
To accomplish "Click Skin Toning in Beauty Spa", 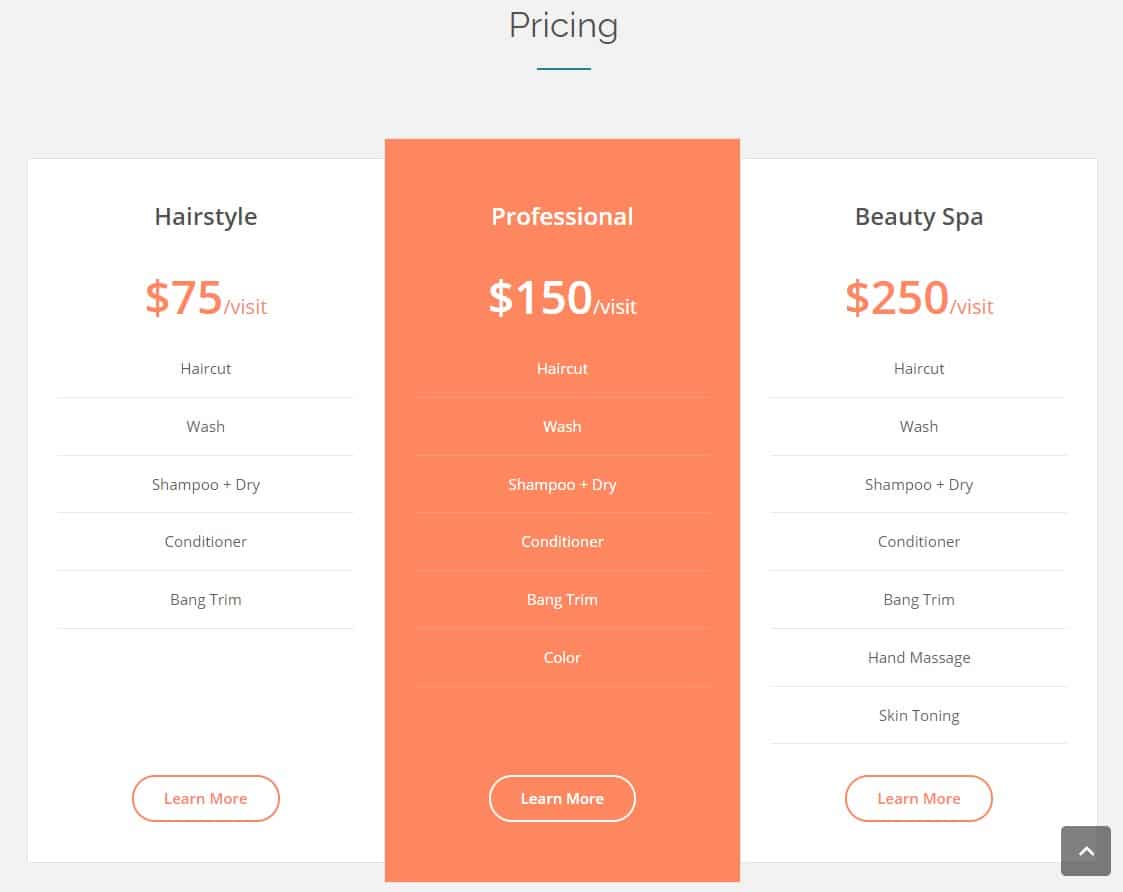I will (x=919, y=715).
